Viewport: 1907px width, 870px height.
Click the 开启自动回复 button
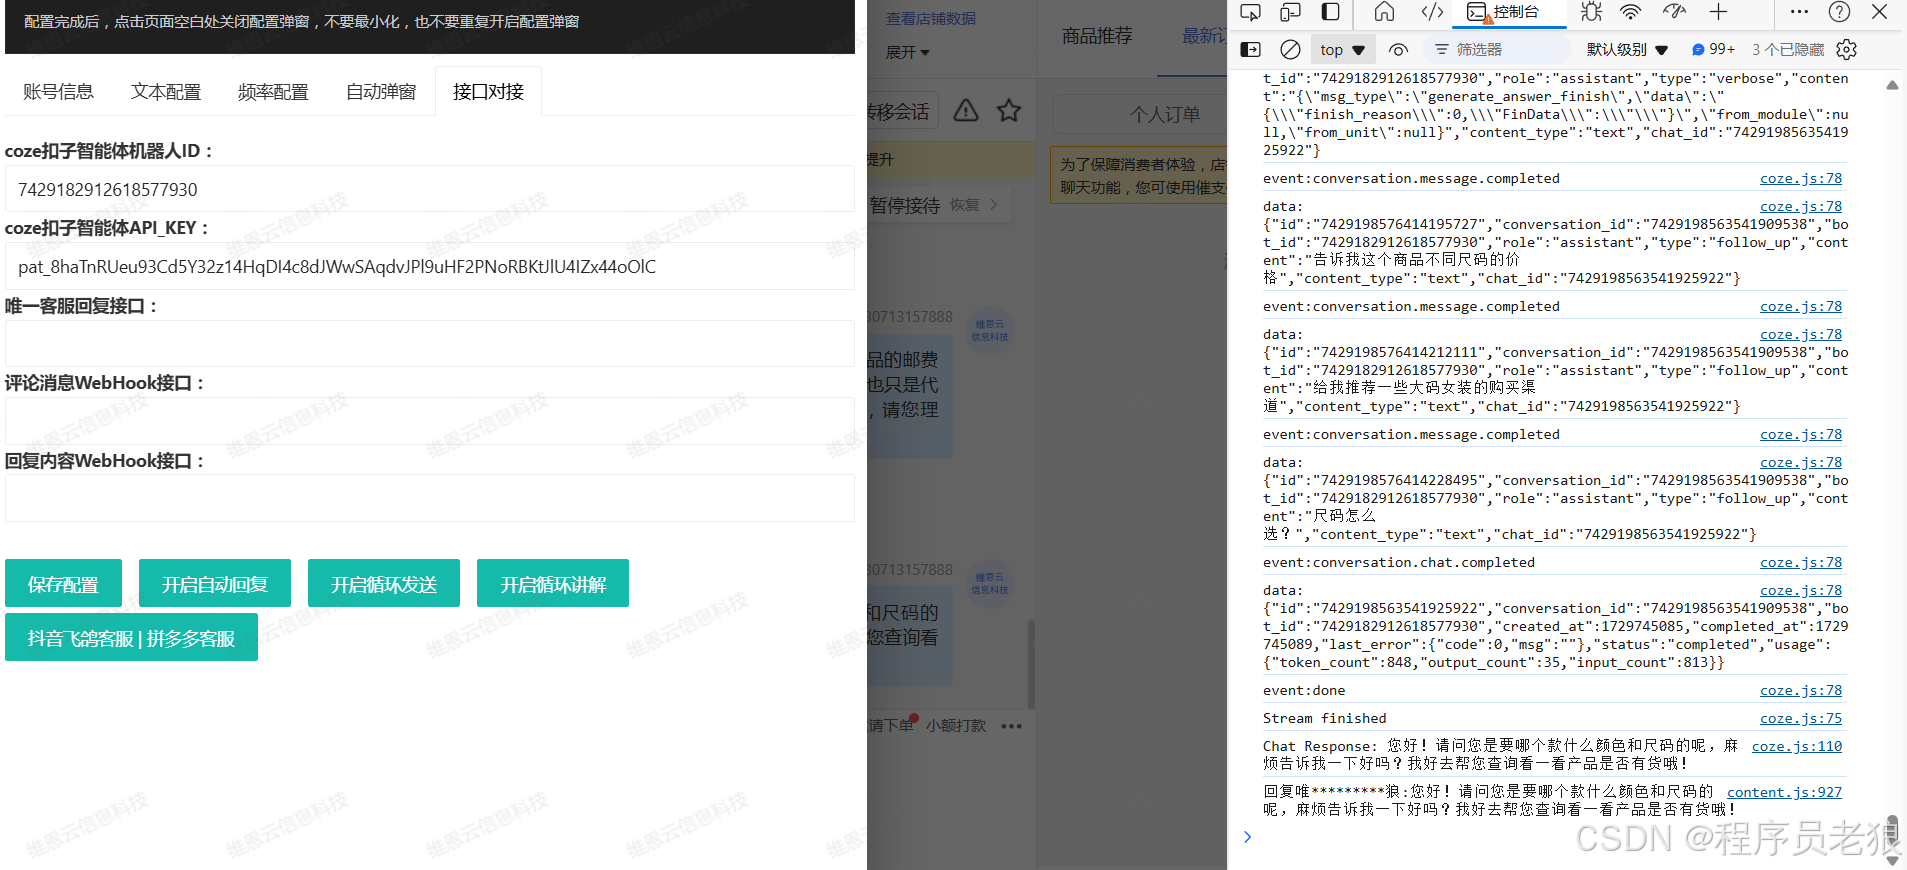coord(215,584)
